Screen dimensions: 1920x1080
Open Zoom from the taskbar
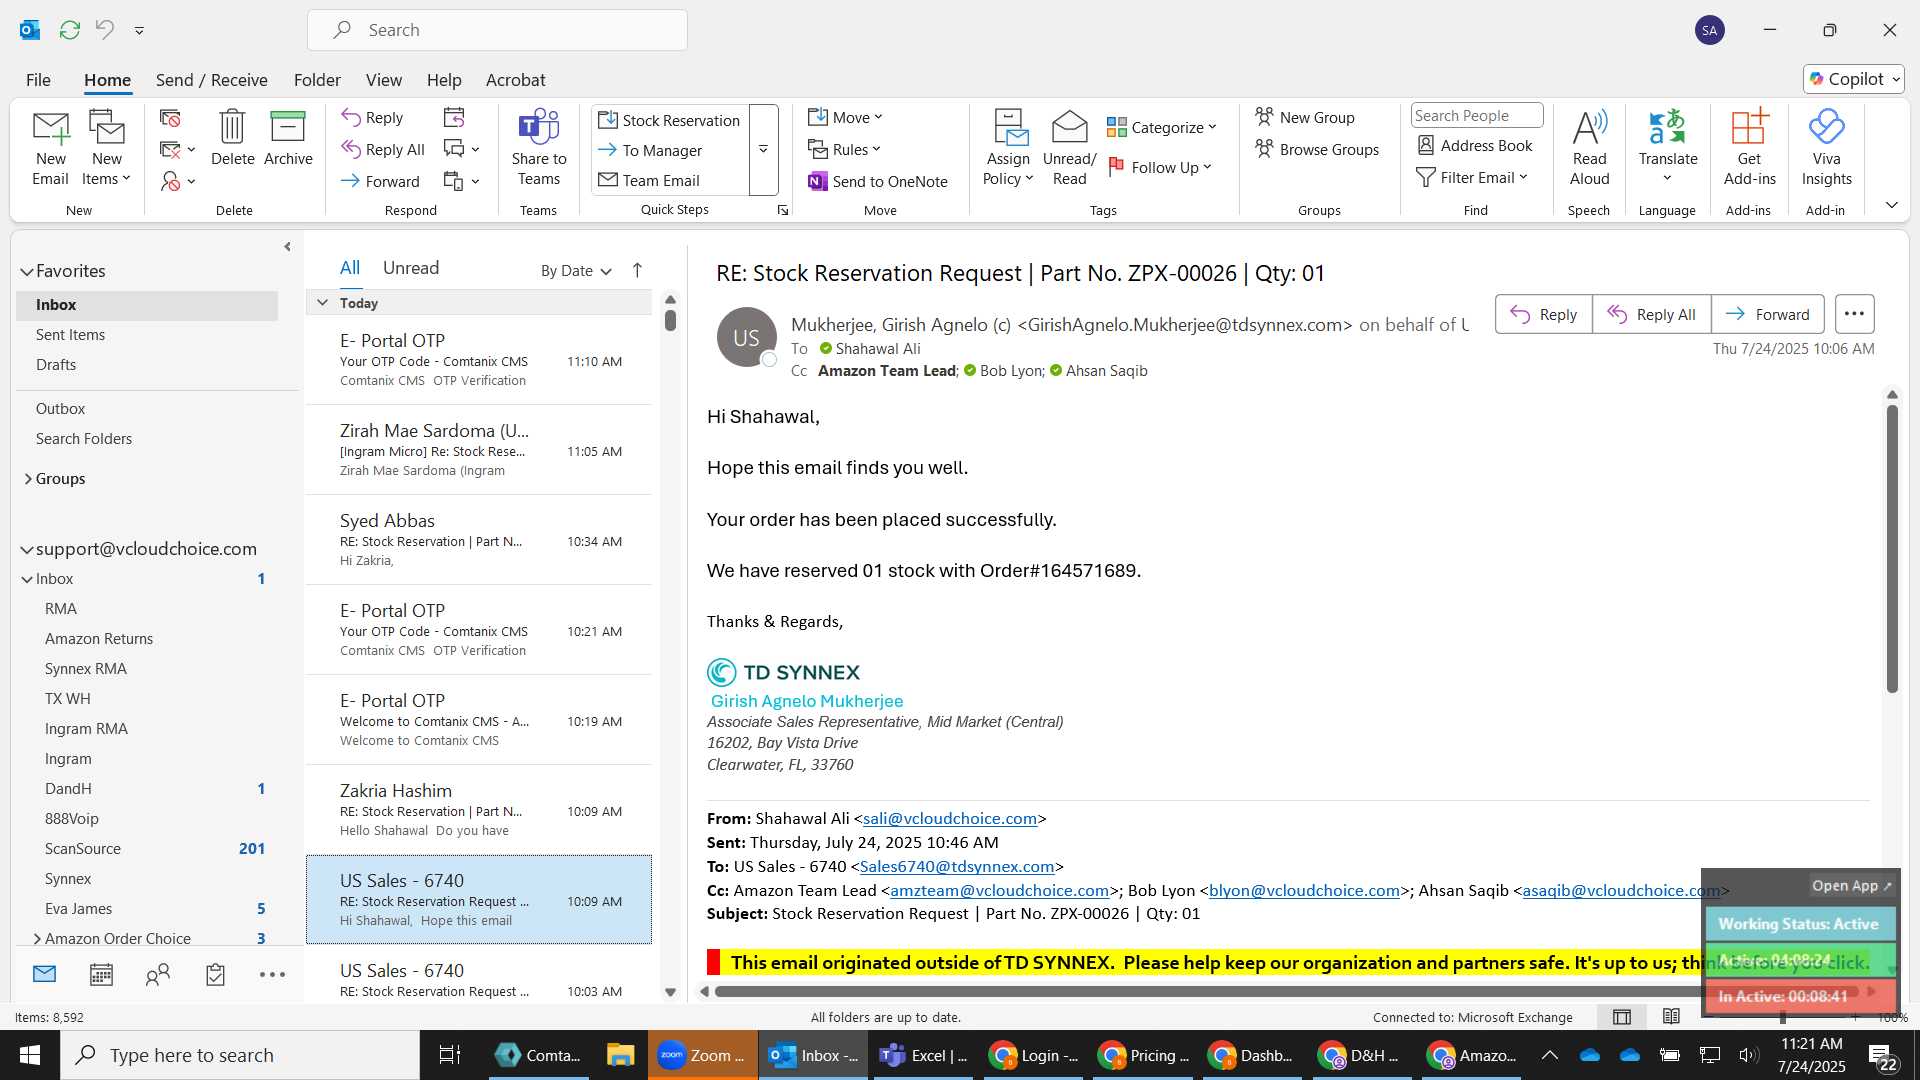click(702, 1055)
